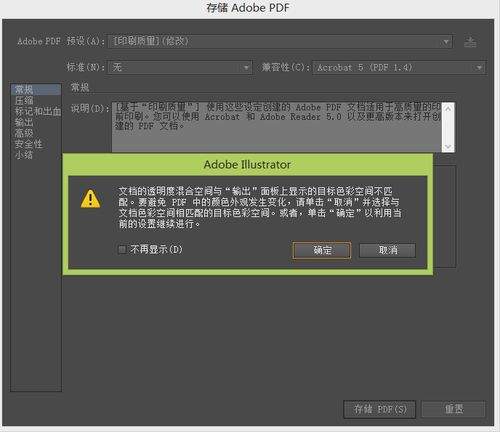
Task: Click the save preset icon next to the preset dropdown
Action: (470, 42)
